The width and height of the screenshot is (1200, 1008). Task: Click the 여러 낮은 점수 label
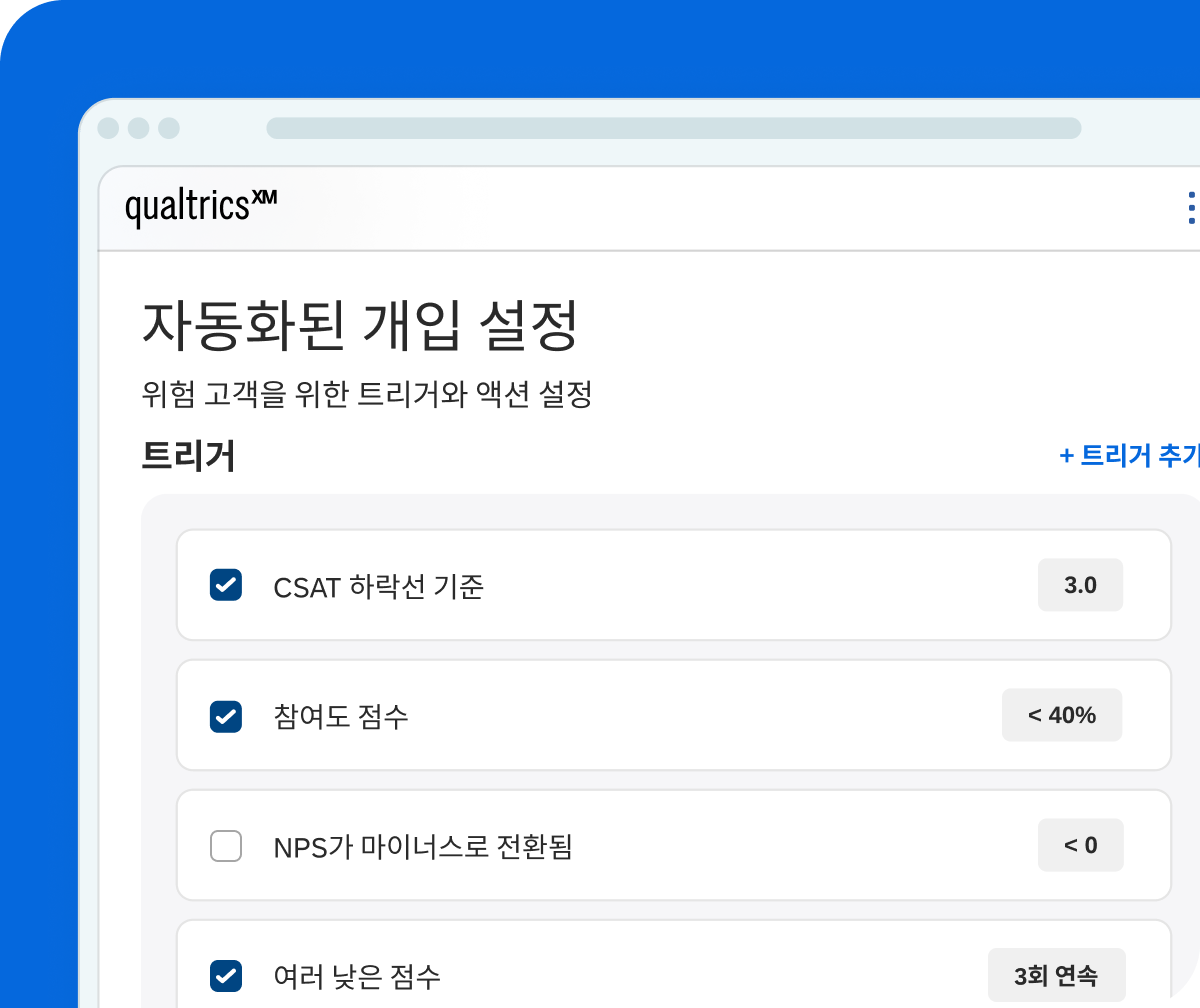click(357, 975)
